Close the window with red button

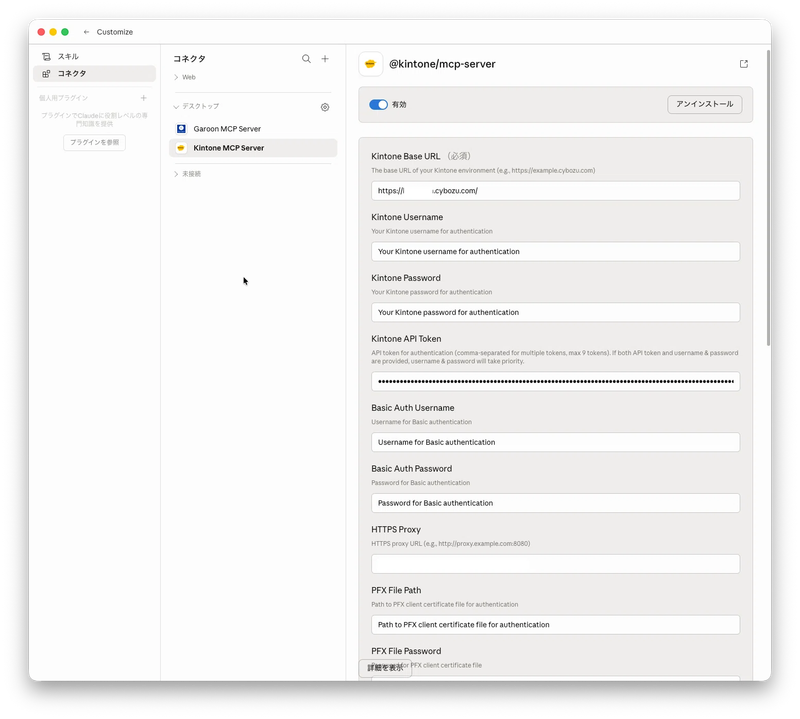(41, 32)
